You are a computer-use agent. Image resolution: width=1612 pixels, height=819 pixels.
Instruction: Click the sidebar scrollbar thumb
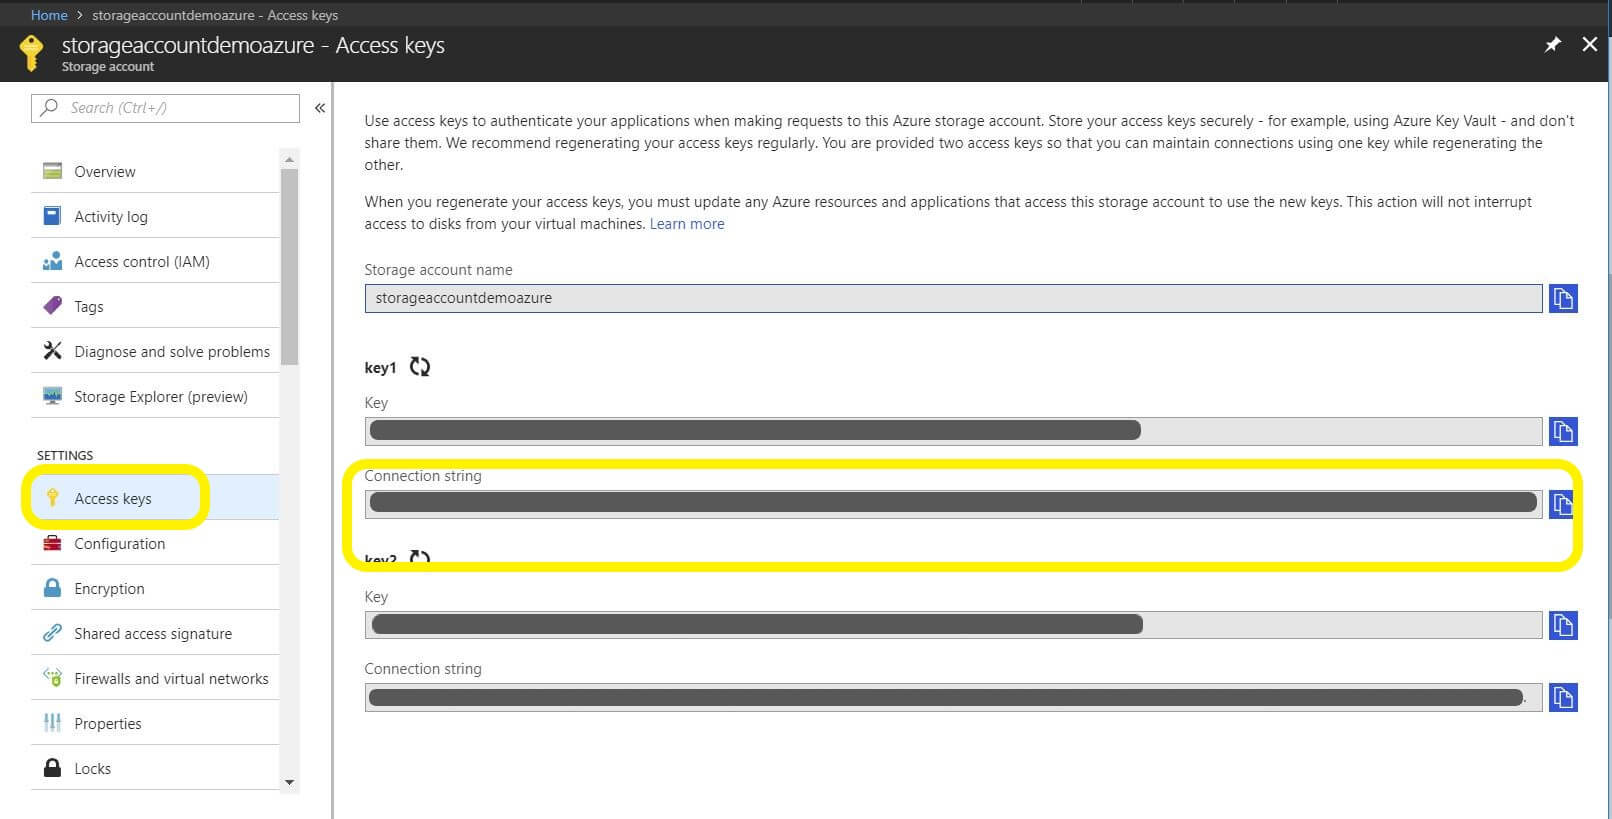[x=289, y=267]
